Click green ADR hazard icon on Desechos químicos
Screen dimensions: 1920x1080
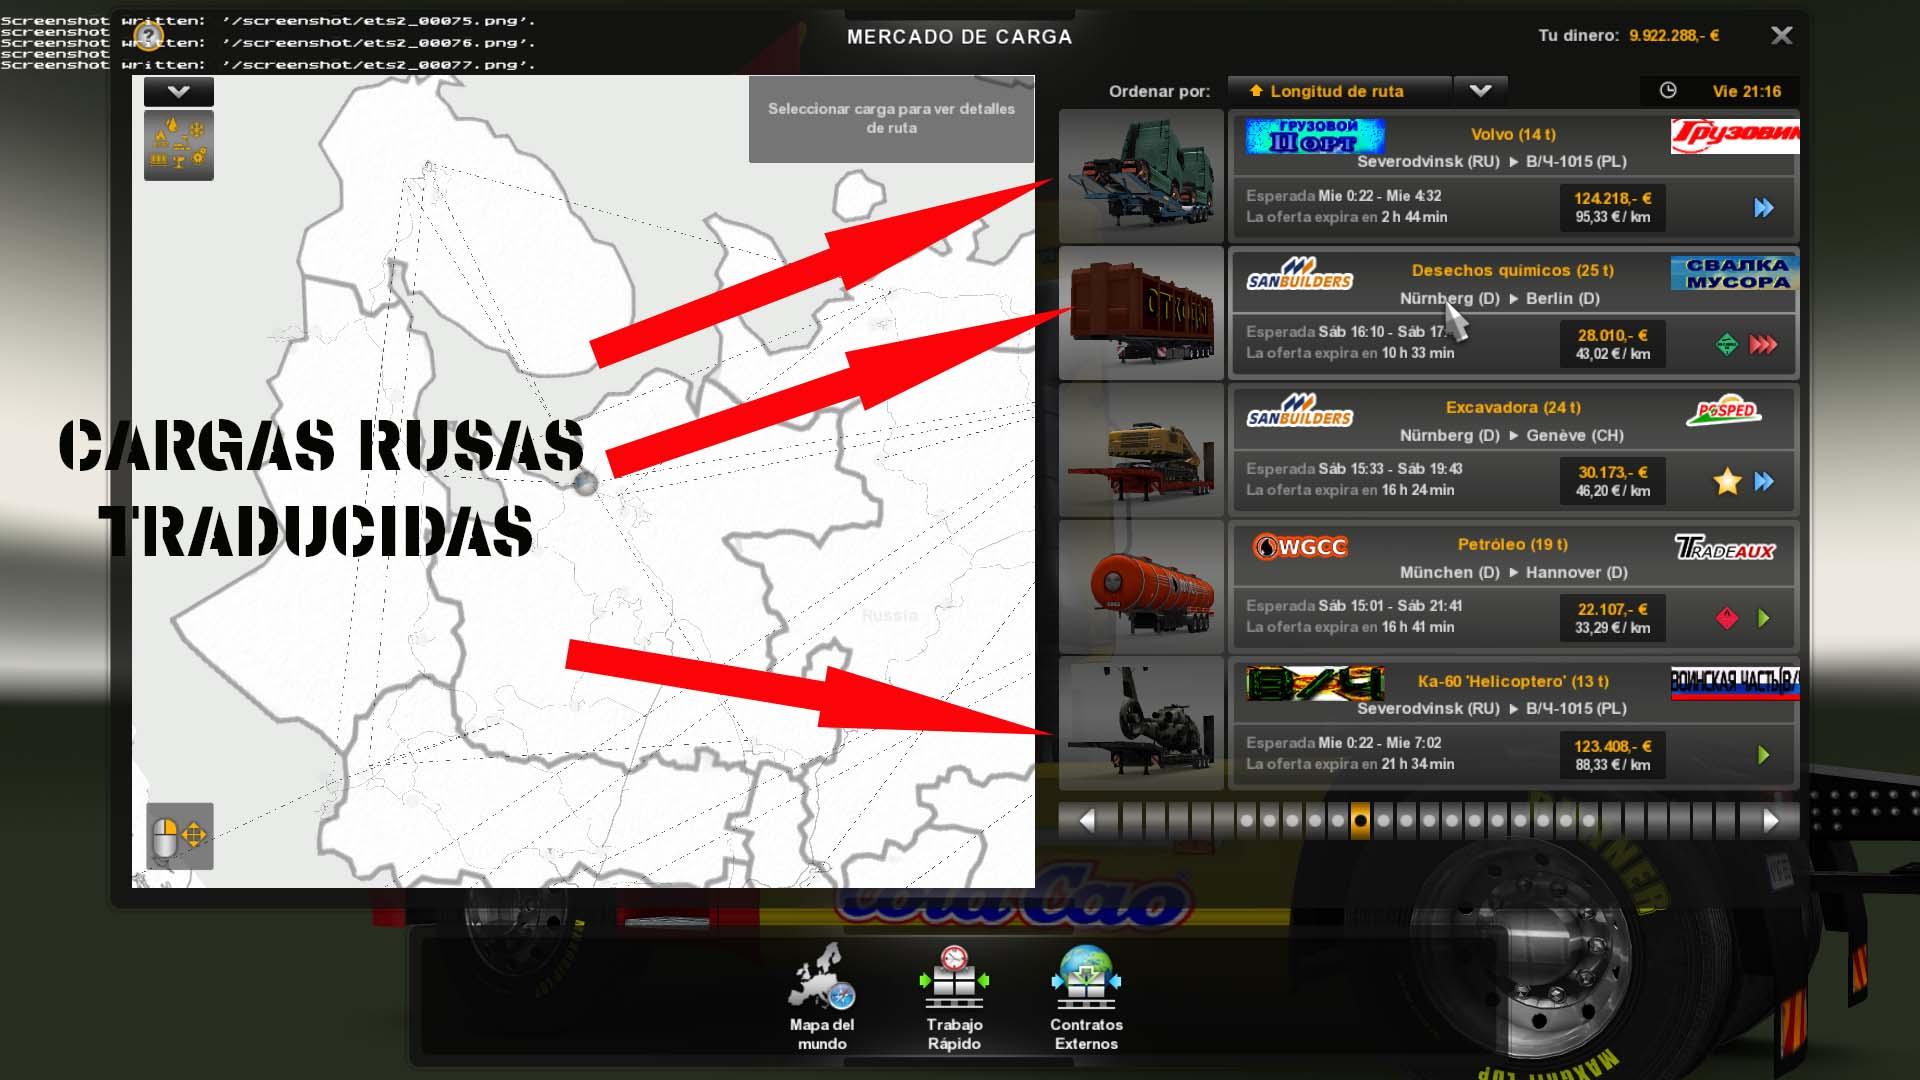coord(1727,345)
